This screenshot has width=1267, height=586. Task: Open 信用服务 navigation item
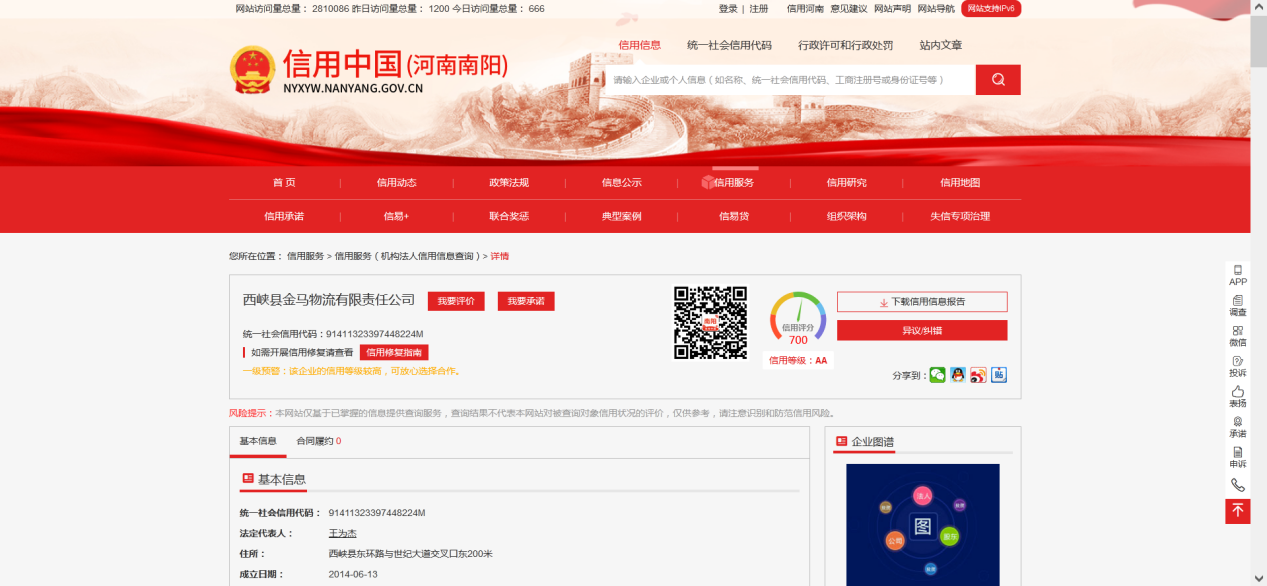pos(733,183)
